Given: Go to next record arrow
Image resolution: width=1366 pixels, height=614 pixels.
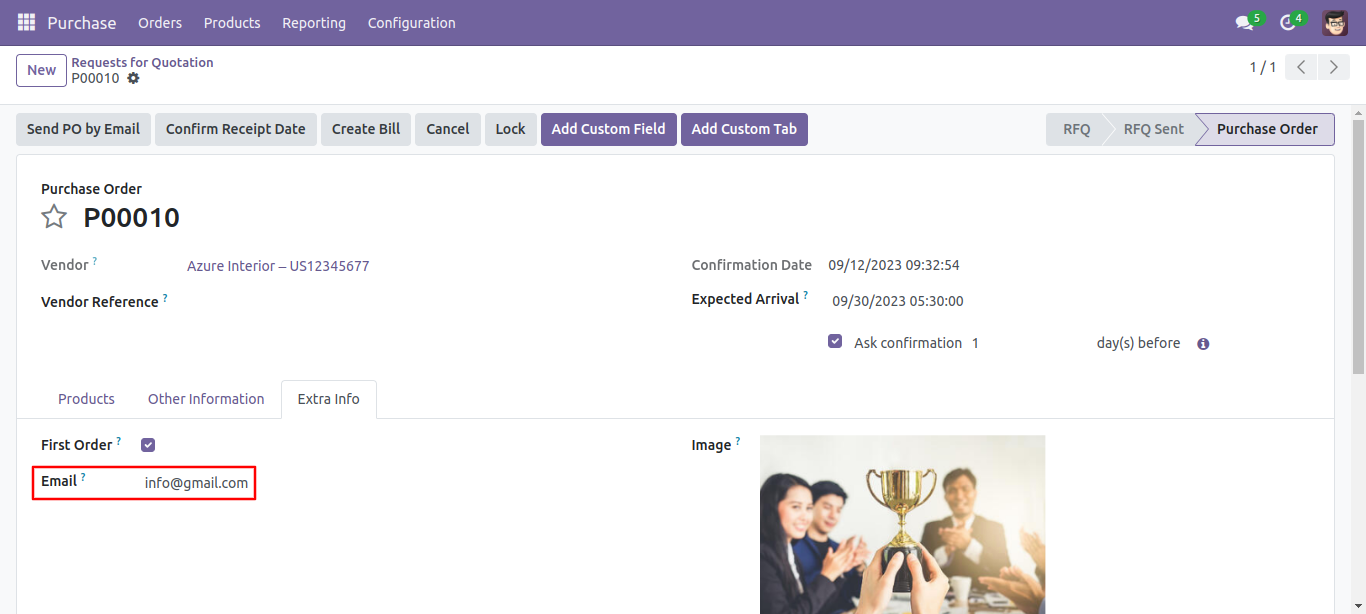Looking at the screenshot, I should 1333,67.
